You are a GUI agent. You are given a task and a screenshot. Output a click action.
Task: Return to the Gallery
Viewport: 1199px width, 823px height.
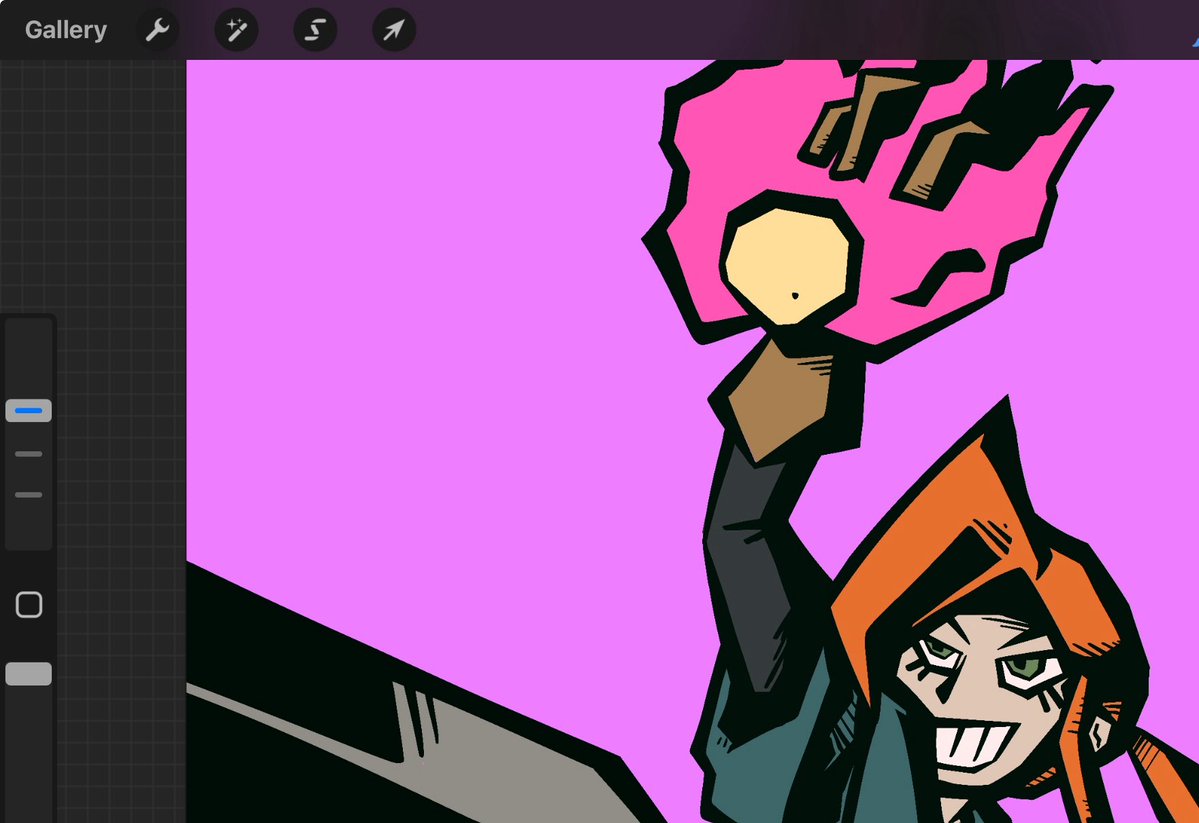pos(66,30)
